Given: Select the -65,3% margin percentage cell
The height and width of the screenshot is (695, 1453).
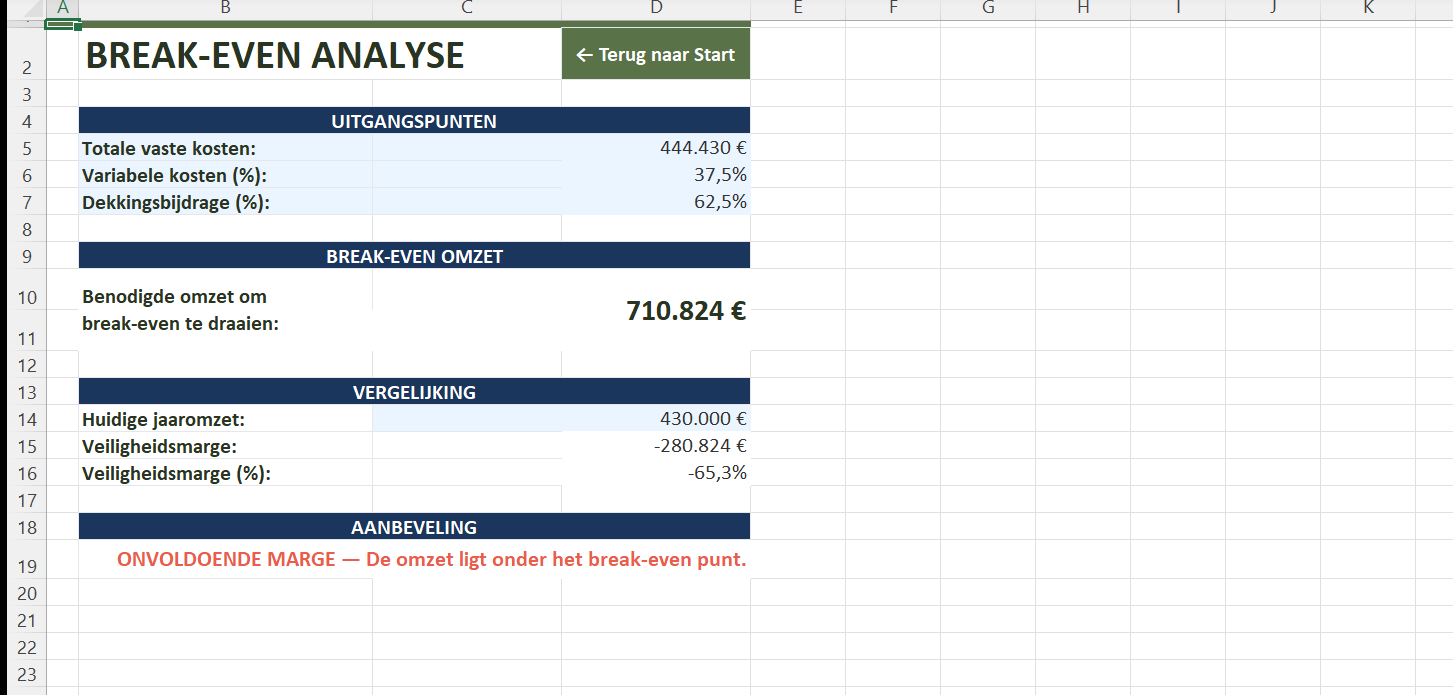Looking at the screenshot, I should 655,473.
